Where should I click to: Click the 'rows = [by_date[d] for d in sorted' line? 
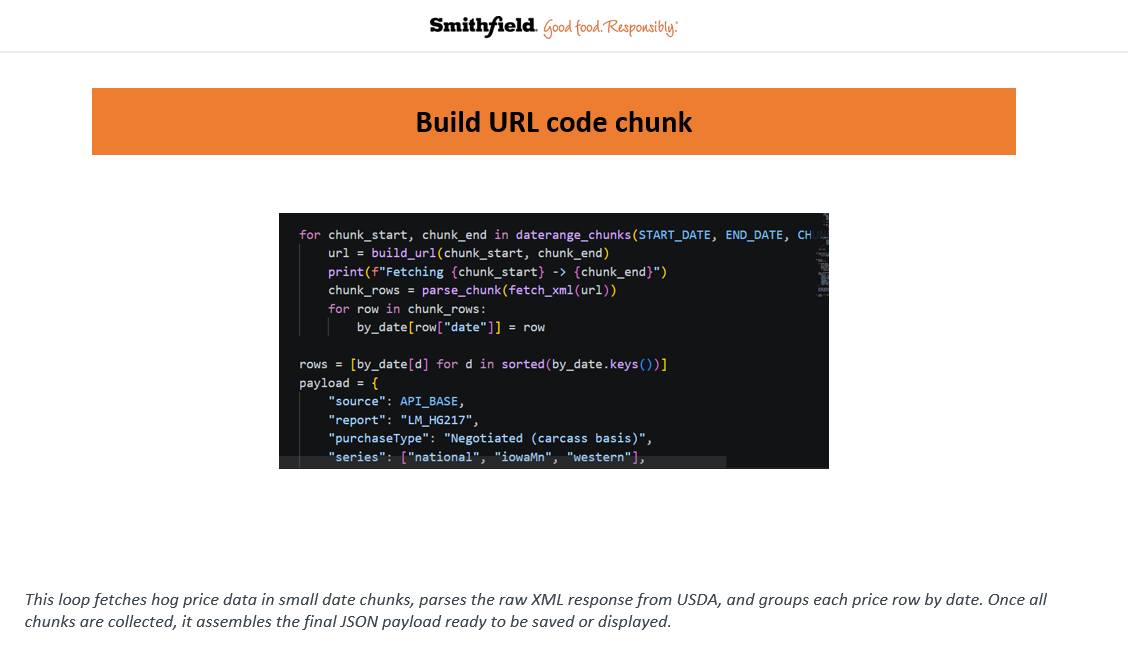483,365
